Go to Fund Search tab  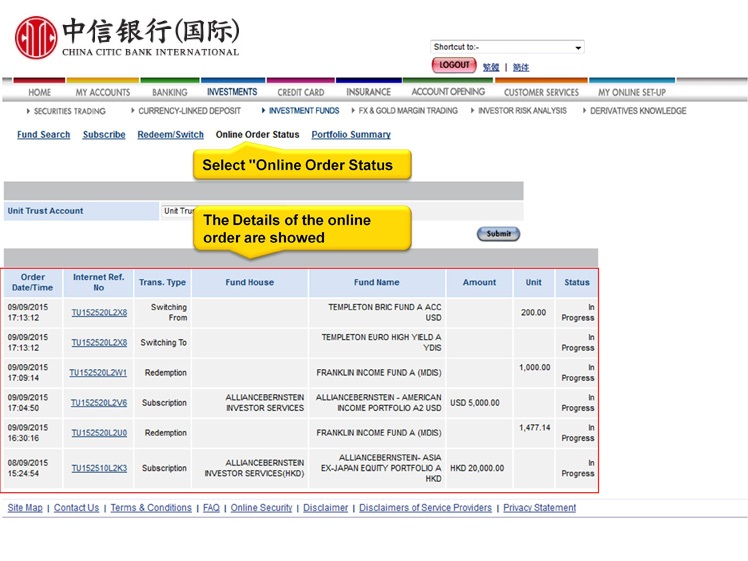(43, 135)
